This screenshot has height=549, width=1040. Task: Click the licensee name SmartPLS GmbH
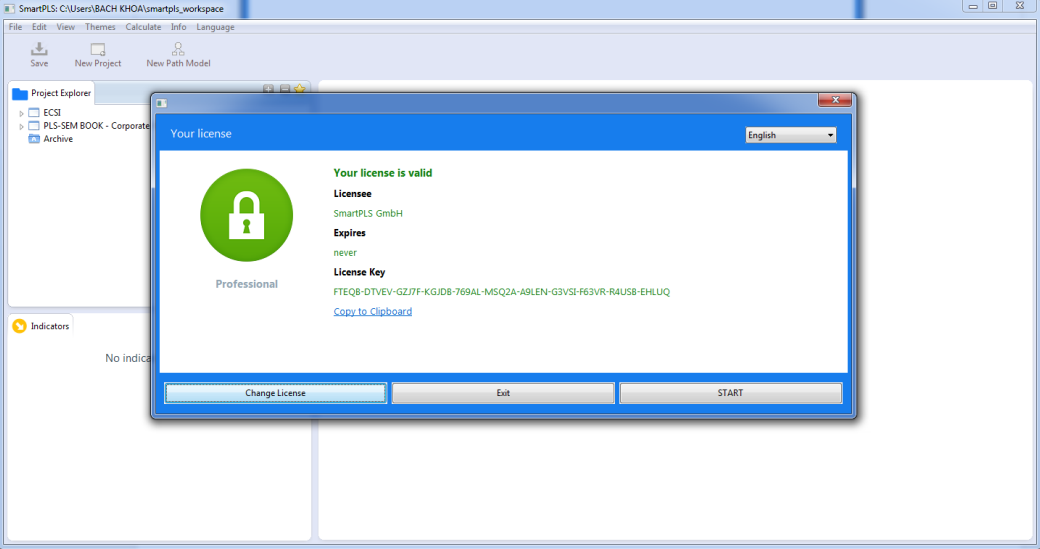(368, 214)
